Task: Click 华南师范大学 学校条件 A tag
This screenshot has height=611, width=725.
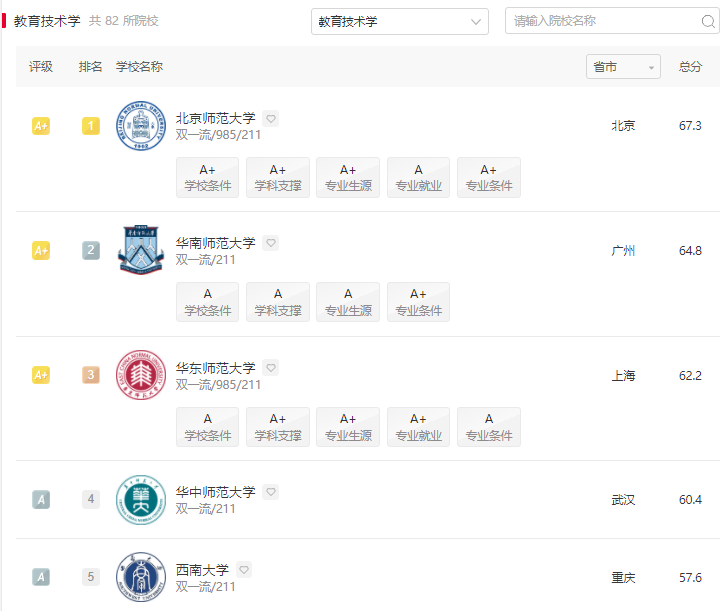Action: (208, 302)
